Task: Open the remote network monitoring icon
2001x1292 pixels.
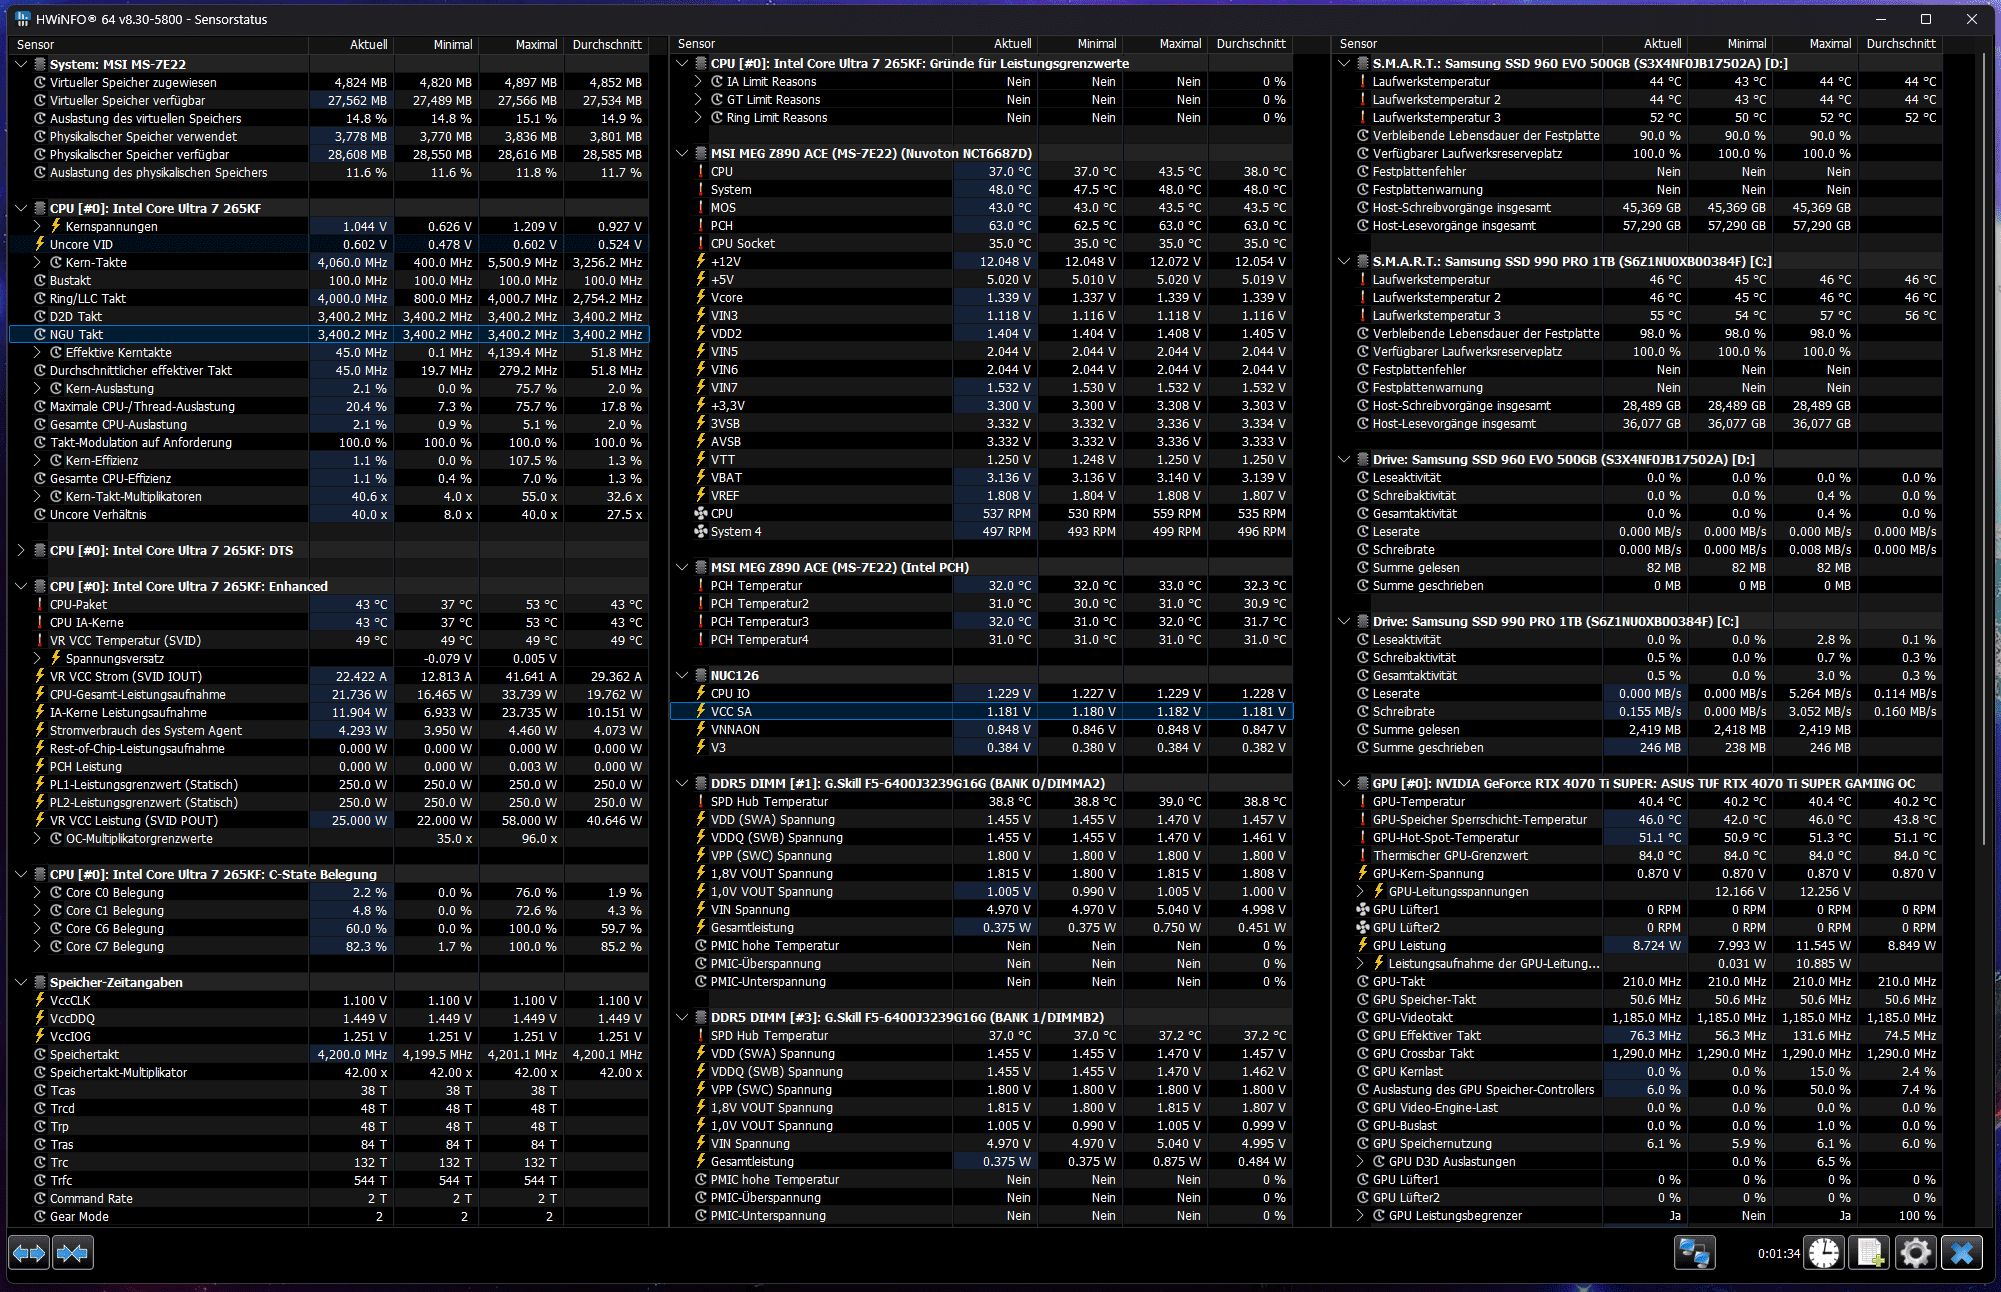Action: tap(1694, 1252)
